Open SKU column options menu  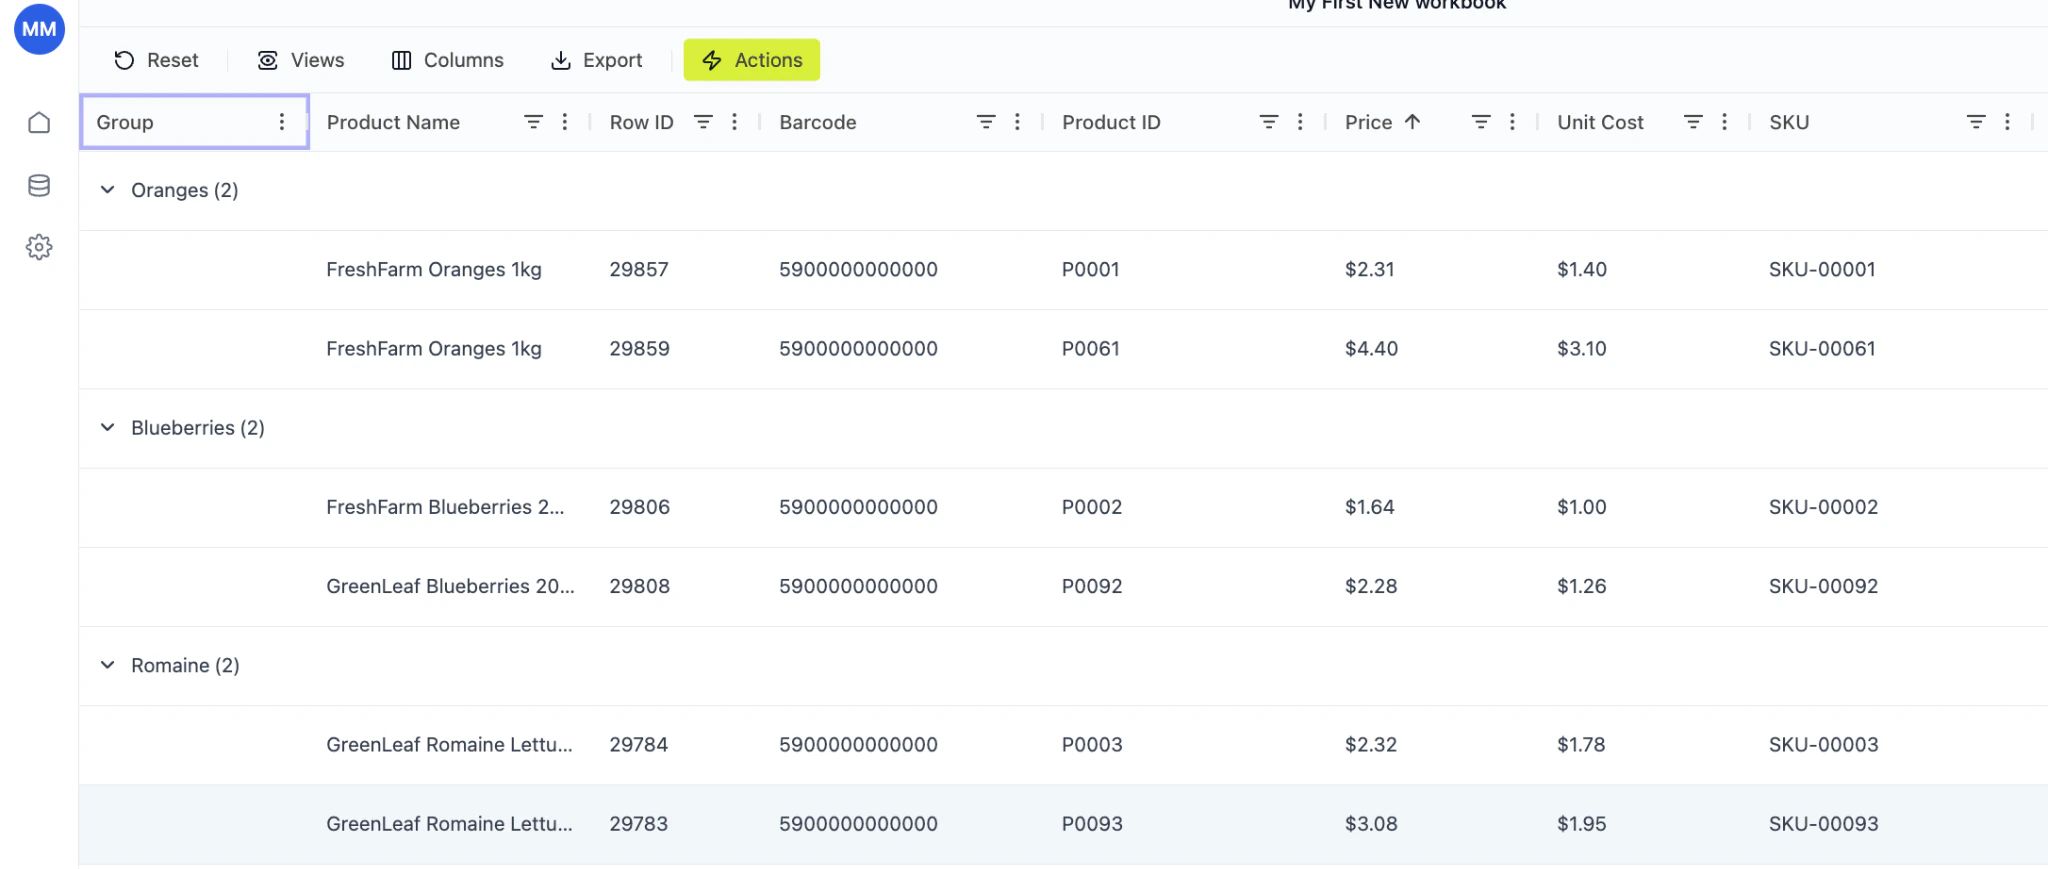tap(2007, 122)
